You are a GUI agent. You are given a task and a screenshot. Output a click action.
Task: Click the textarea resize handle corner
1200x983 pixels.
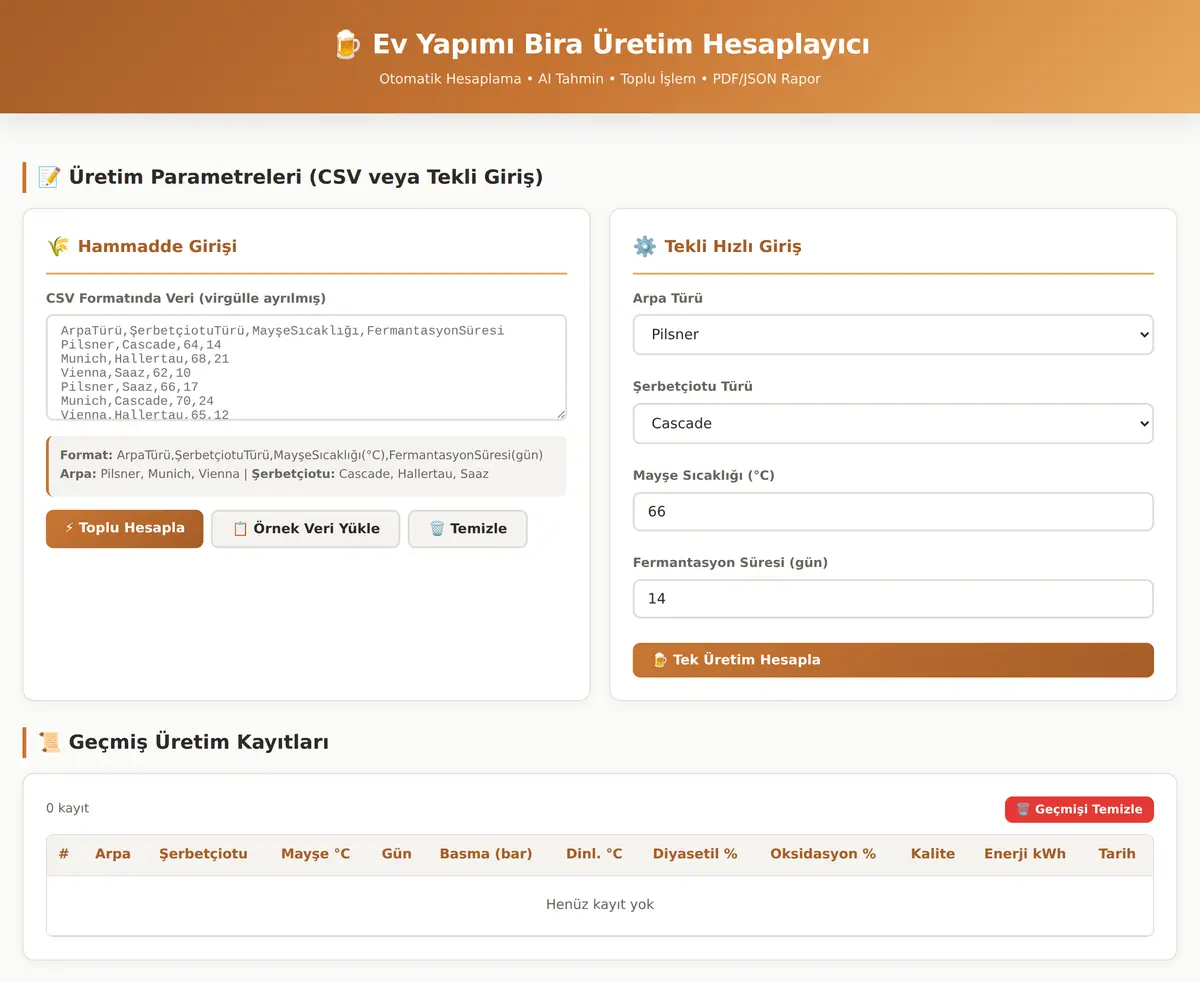[x=560, y=413]
